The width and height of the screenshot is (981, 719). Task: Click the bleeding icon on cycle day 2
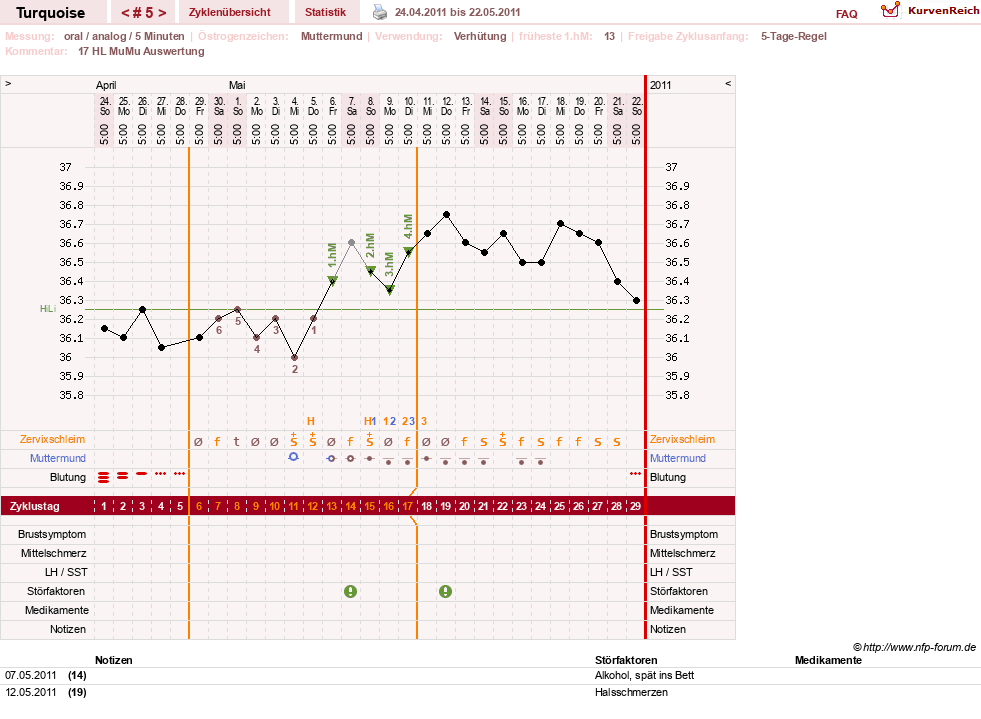pyautogui.click(x=123, y=476)
